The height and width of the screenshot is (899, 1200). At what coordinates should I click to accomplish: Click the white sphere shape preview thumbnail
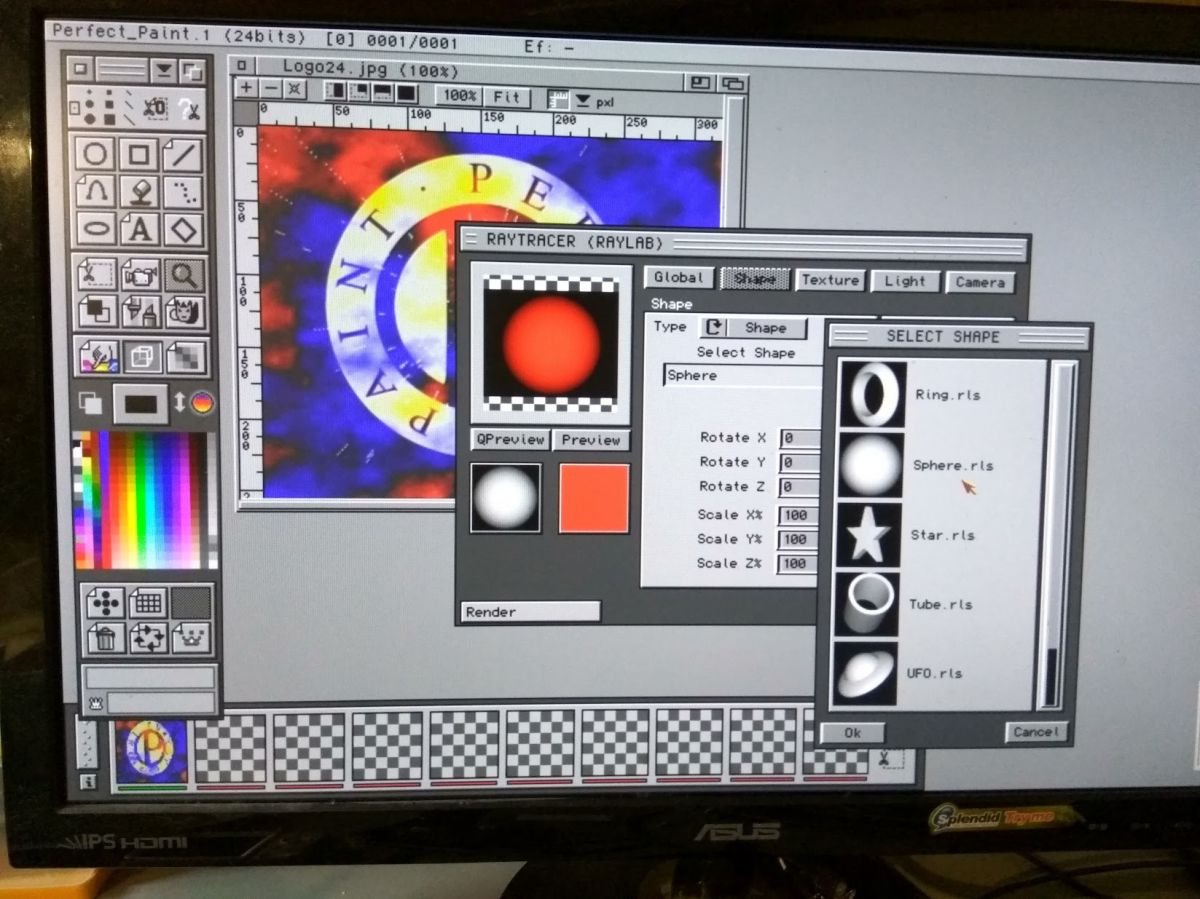506,497
